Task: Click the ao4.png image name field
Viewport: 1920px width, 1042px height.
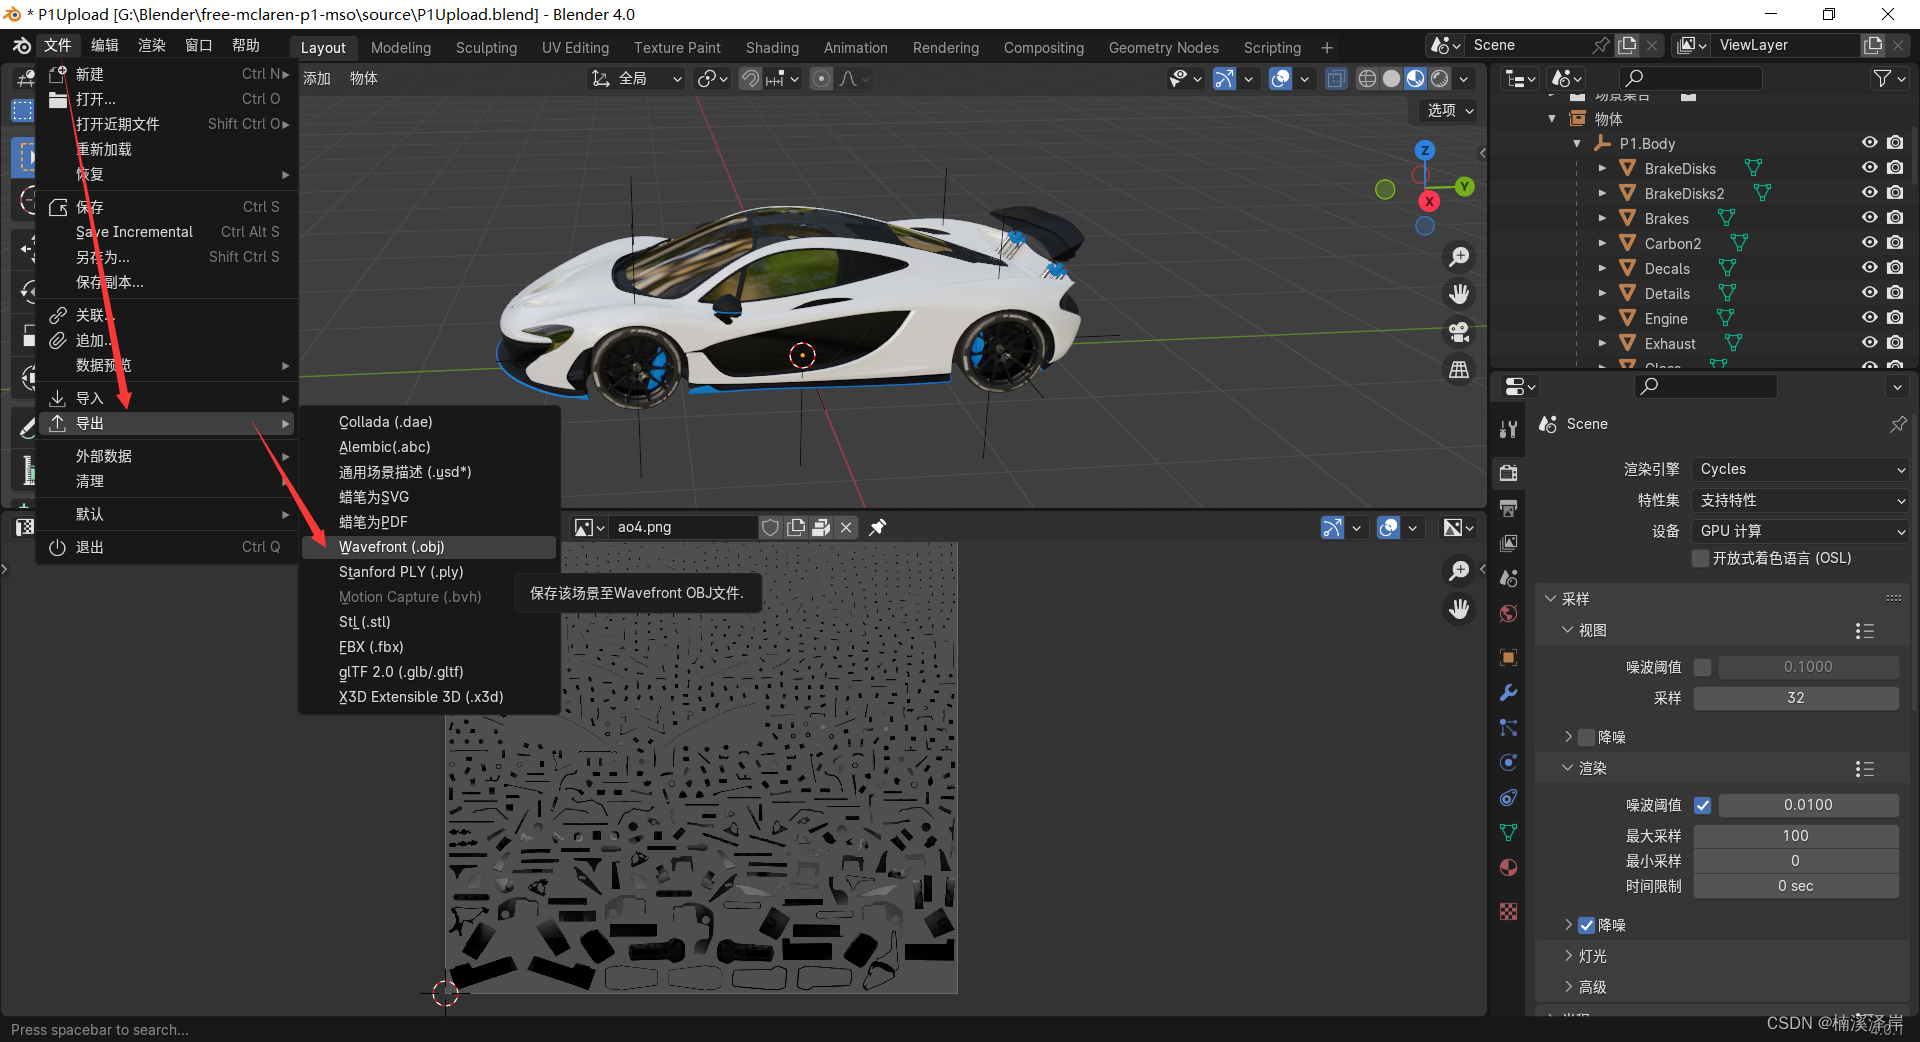Action: tap(684, 527)
